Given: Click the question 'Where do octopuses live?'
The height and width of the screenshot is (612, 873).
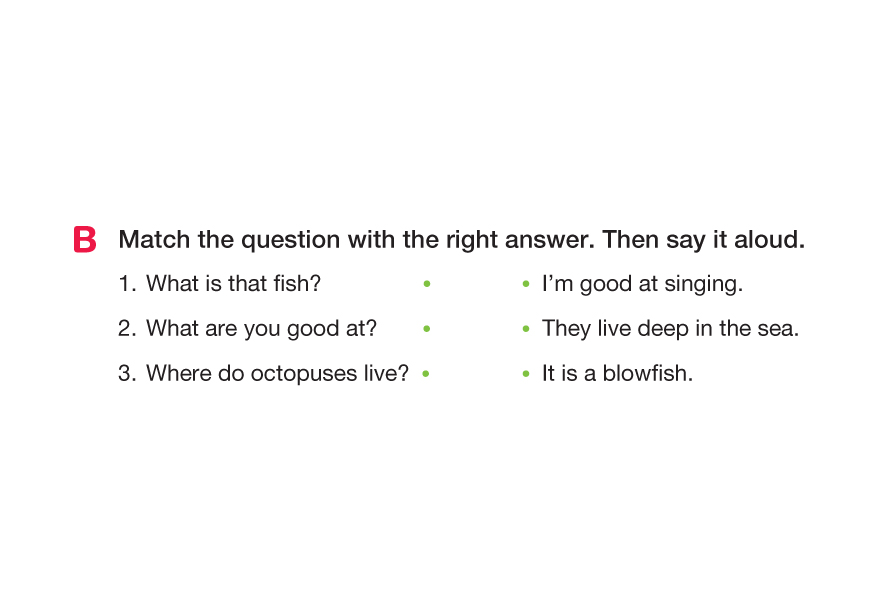Looking at the screenshot, I should pyautogui.click(x=277, y=373).
